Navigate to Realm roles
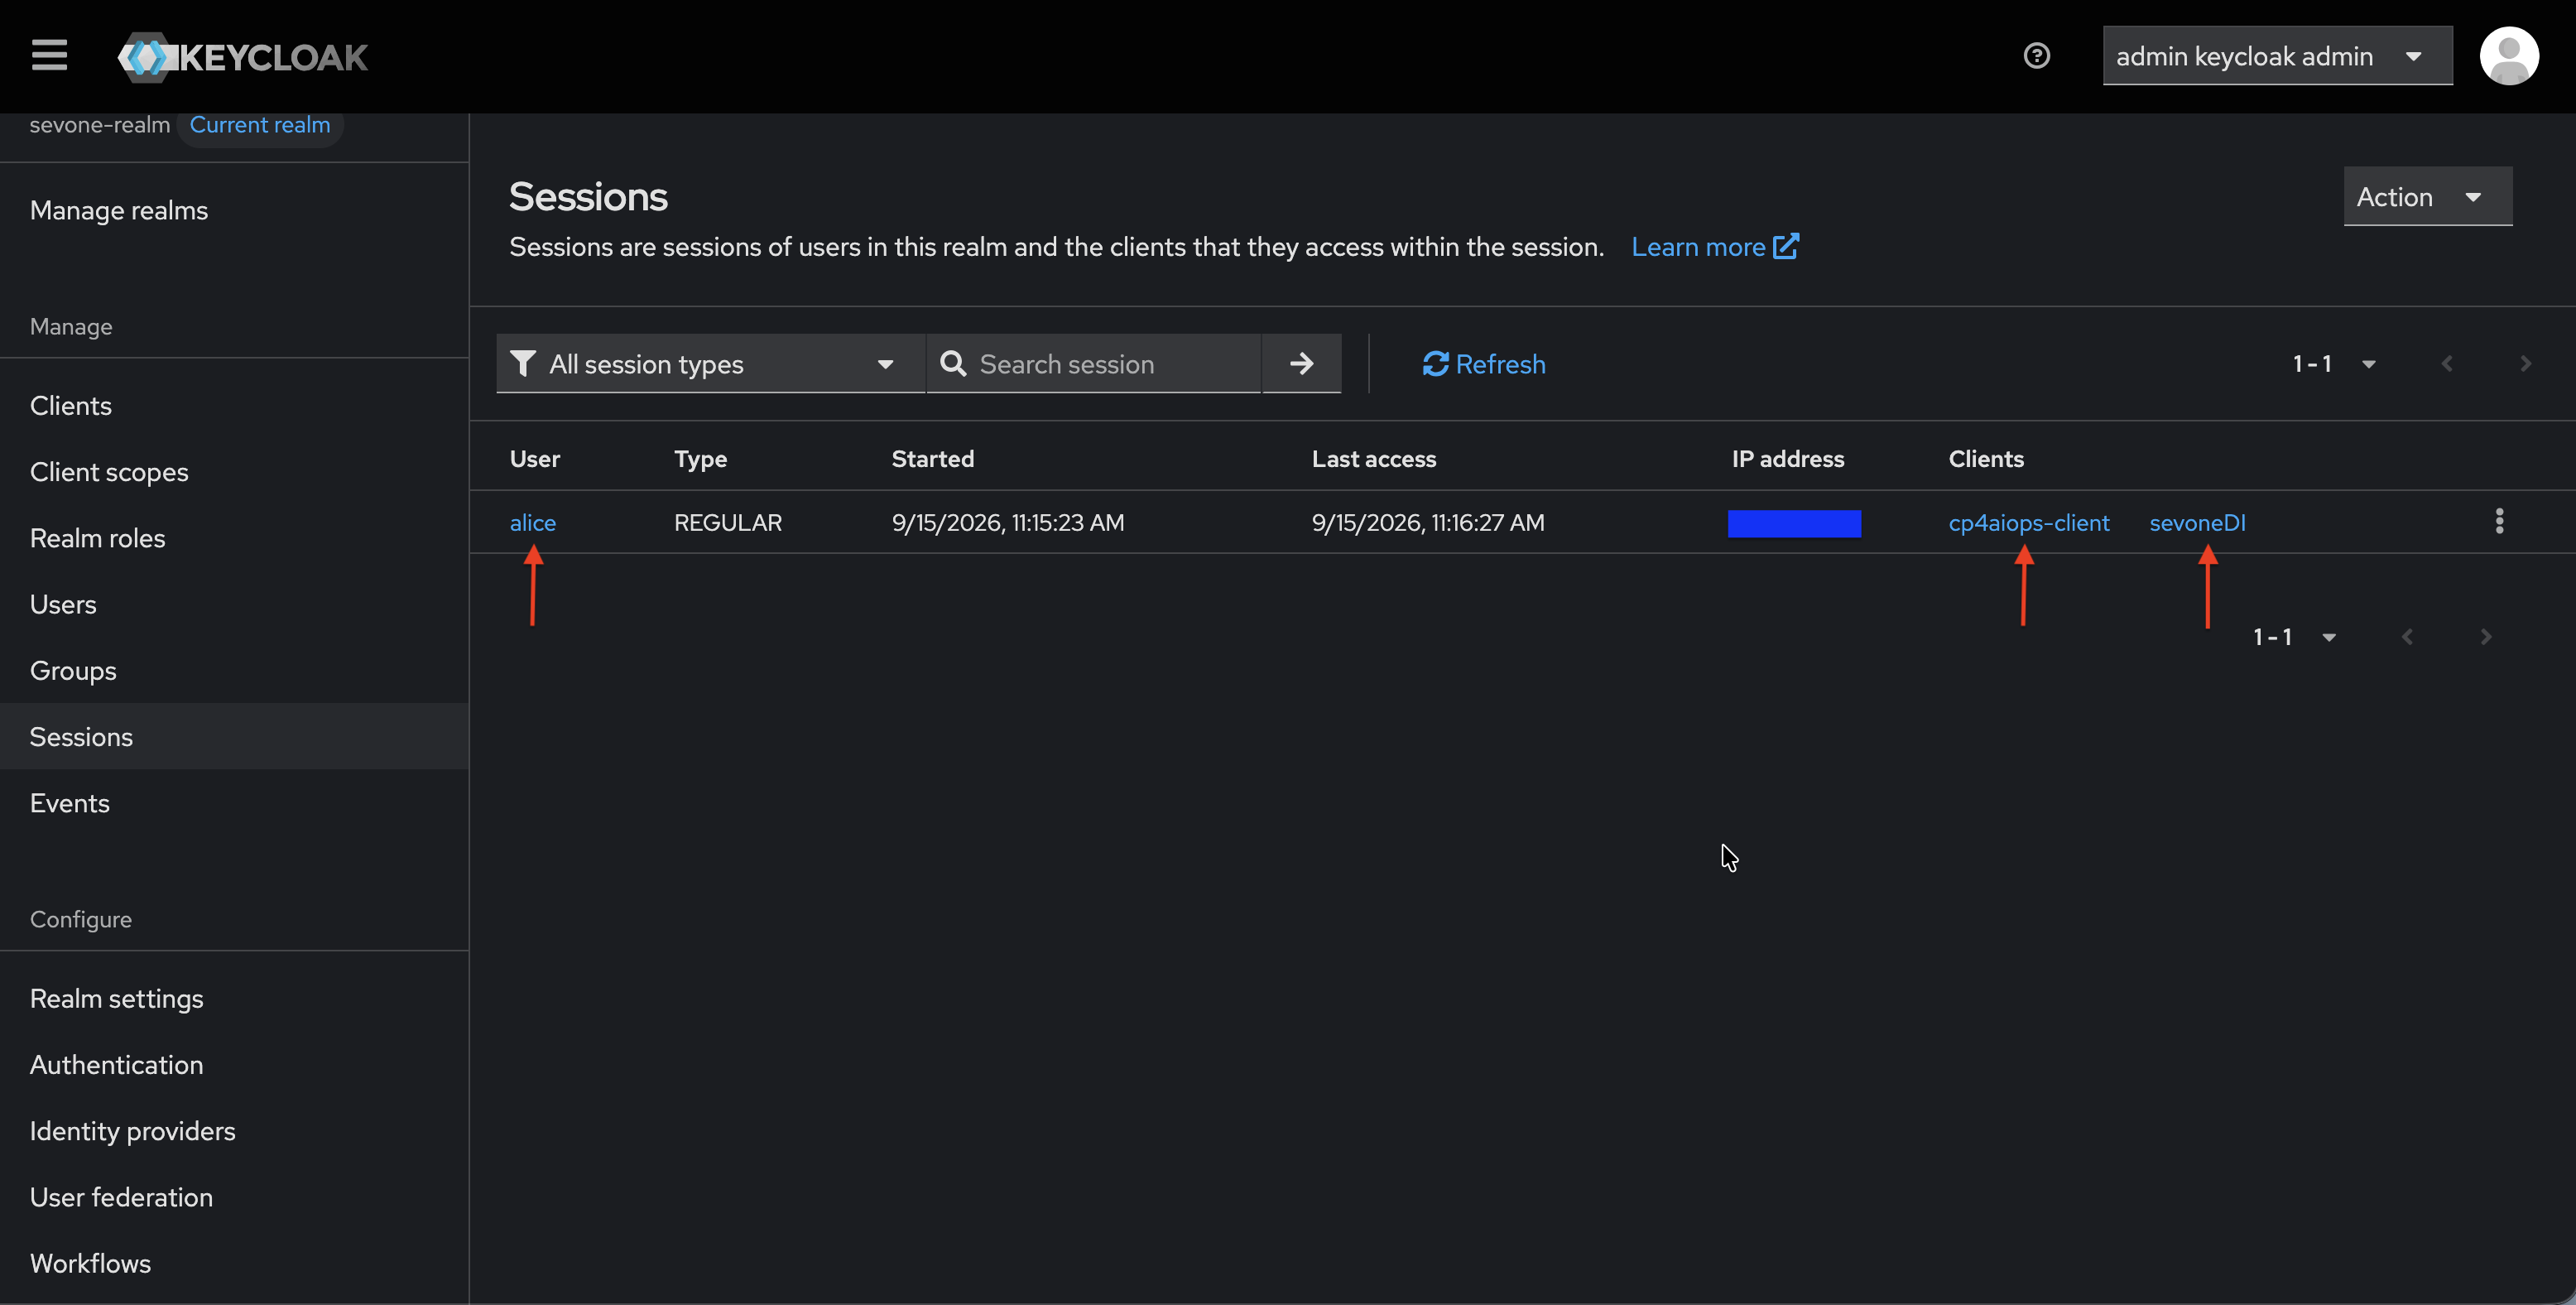The height and width of the screenshot is (1305, 2576). (98, 538)
